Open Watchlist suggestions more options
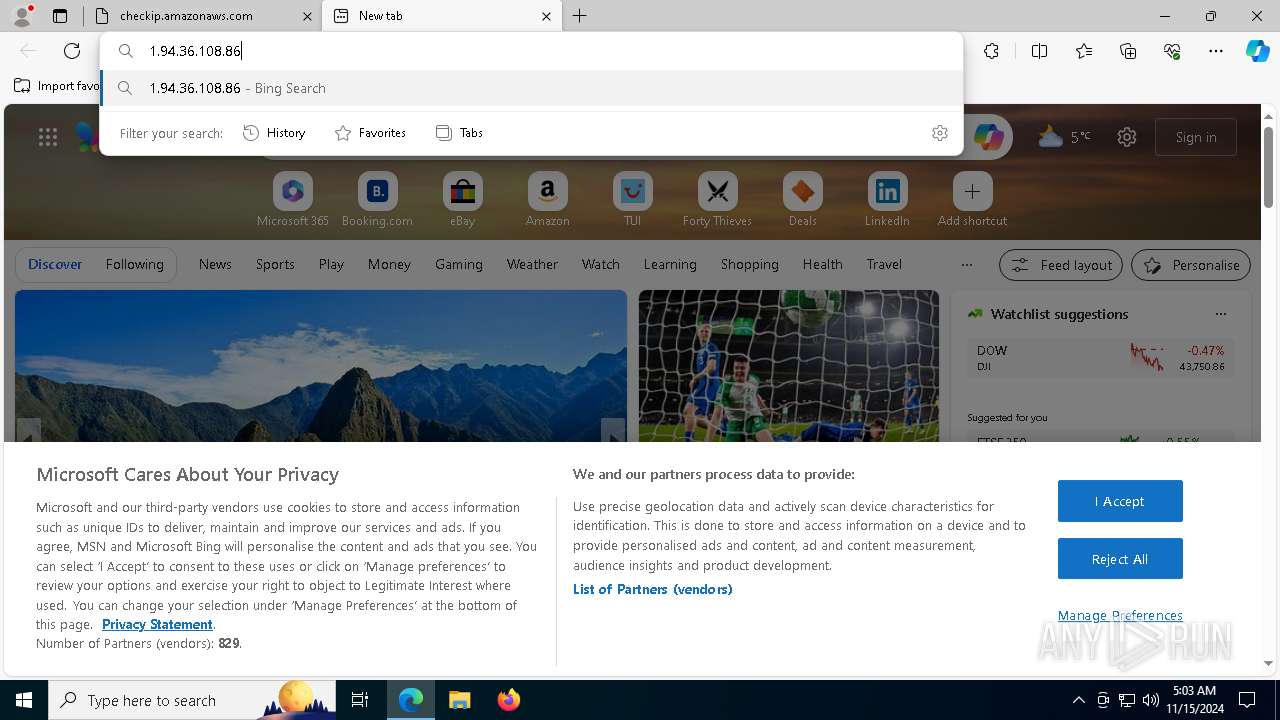The height and width of the screenshot is (720, 1280). tap(1220, 314)
